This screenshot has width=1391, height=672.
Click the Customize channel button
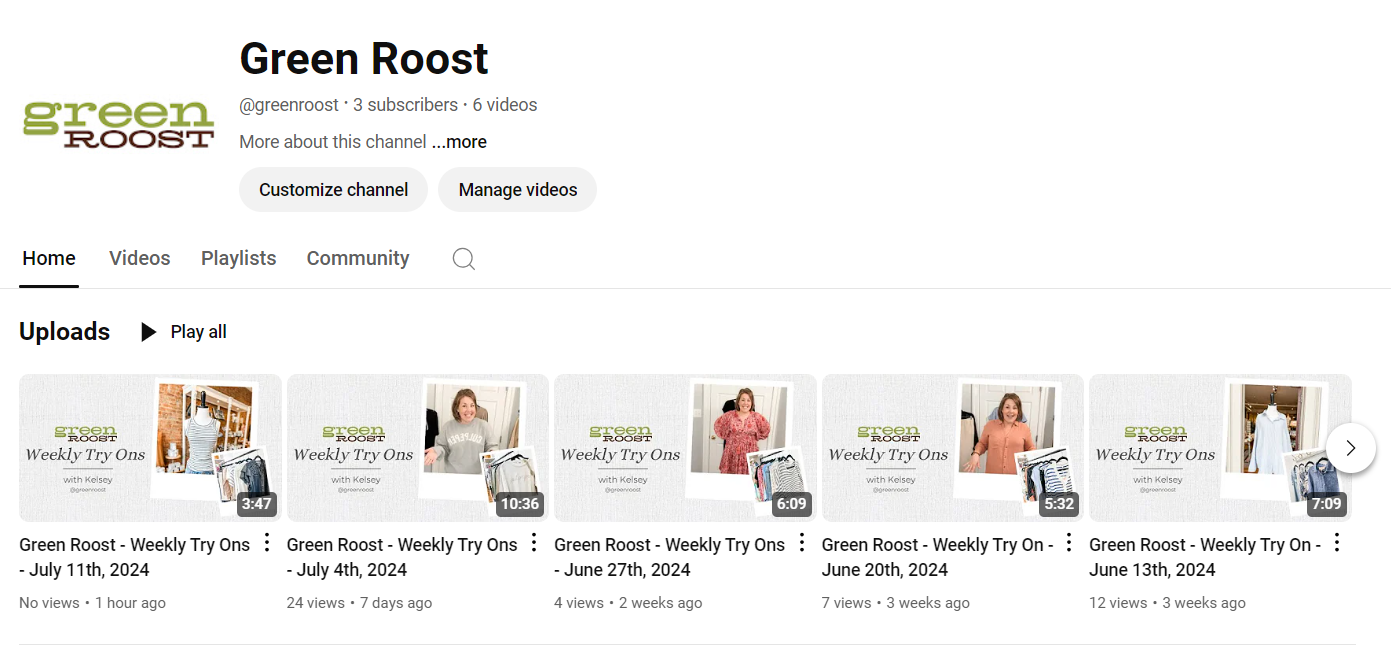333,190
